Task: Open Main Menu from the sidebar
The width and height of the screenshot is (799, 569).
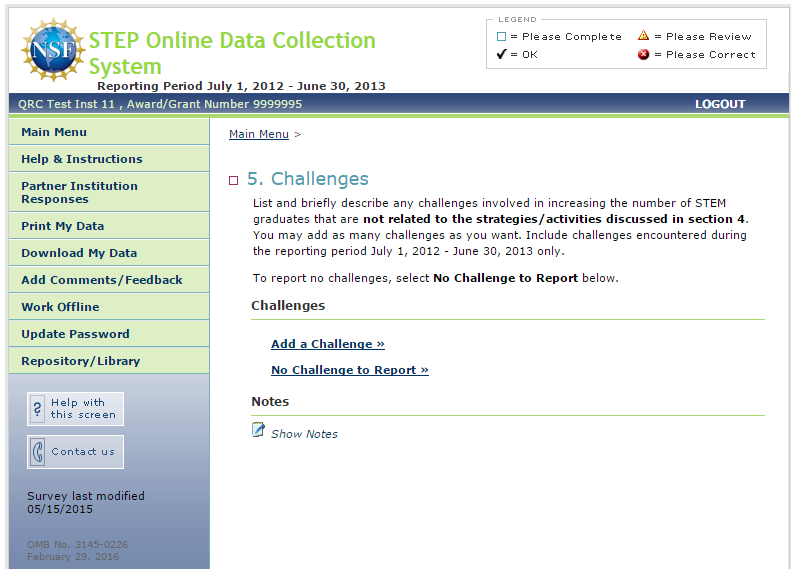Action: pyautogui.click(x=54, y=132)
